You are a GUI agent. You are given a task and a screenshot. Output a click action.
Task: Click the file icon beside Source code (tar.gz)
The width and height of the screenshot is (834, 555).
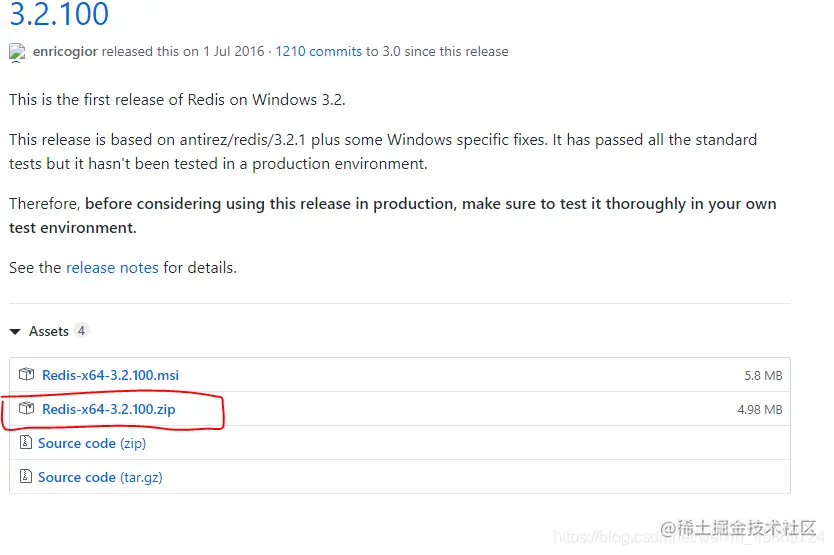coord(27,477)
